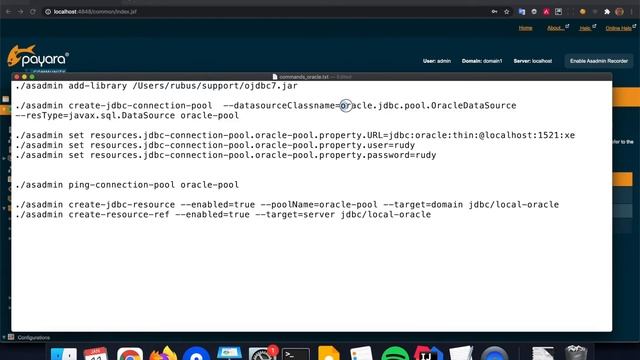
Task: Open Firefox from the dock
Action: pos(163,353)
